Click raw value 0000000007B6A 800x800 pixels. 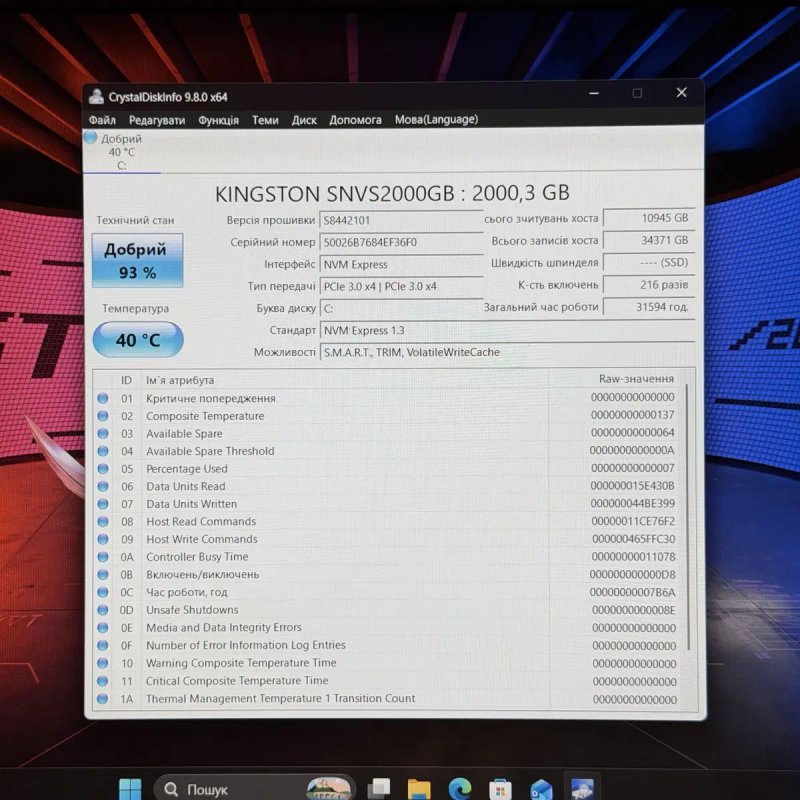633,592
